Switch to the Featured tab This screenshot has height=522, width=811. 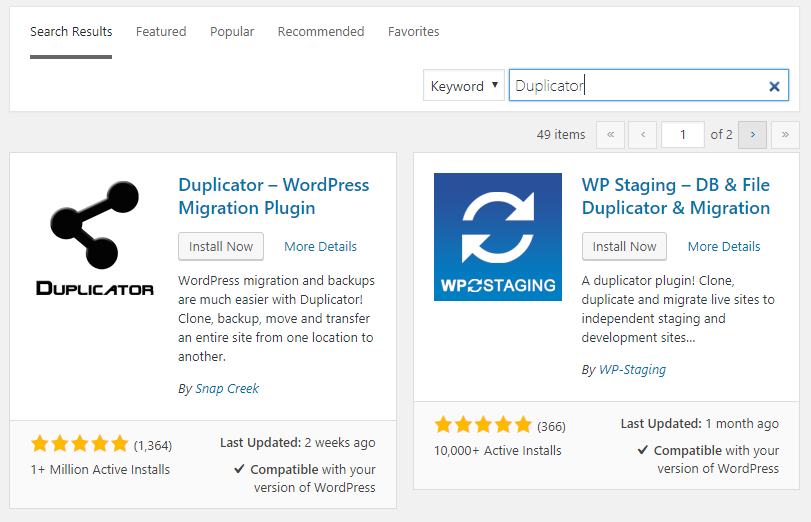tap(161, 32)
